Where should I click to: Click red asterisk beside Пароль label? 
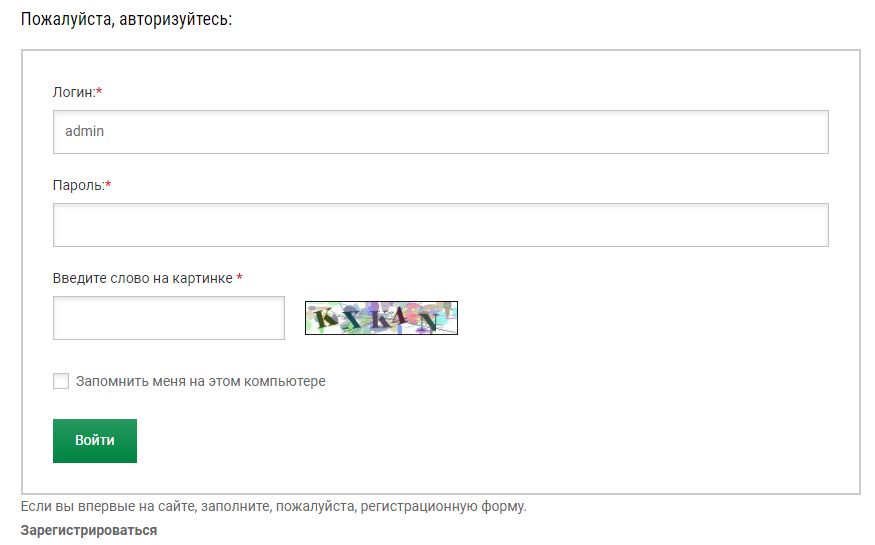point(108,184)
